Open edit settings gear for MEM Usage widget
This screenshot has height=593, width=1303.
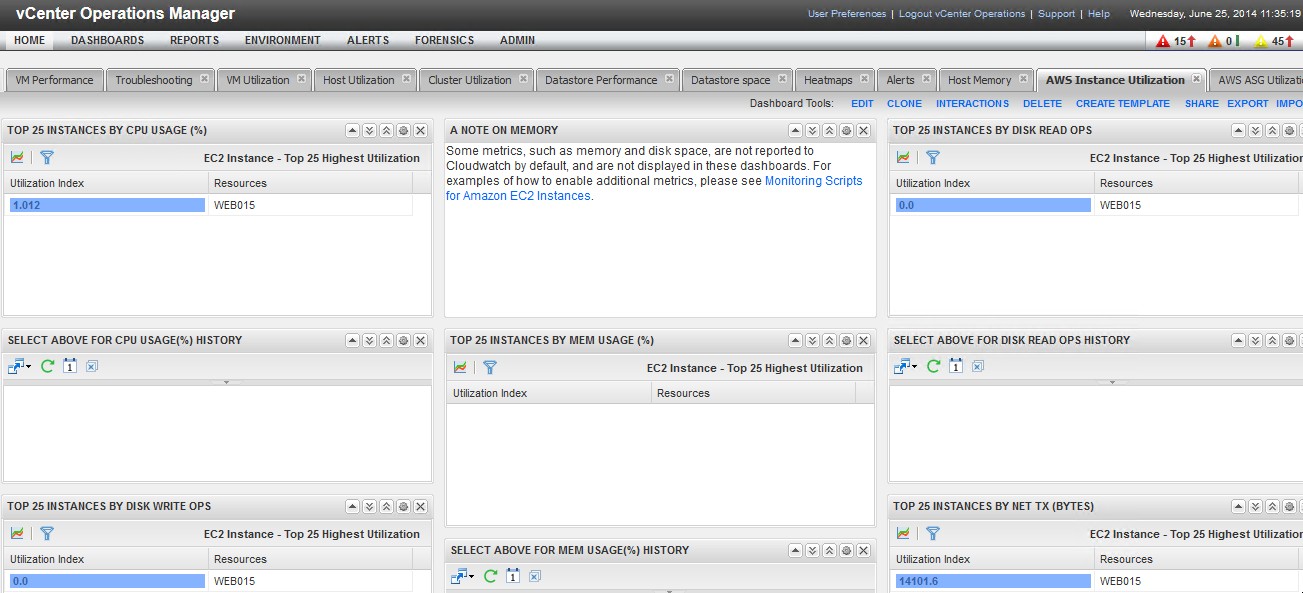[x=846, y=341]
